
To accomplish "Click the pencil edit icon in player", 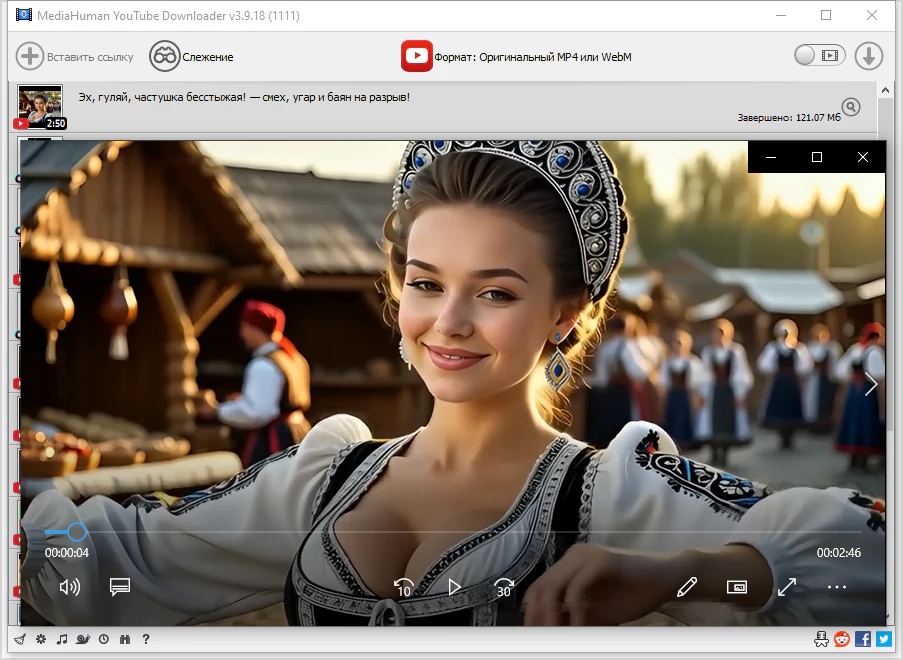I will point(686,587).
